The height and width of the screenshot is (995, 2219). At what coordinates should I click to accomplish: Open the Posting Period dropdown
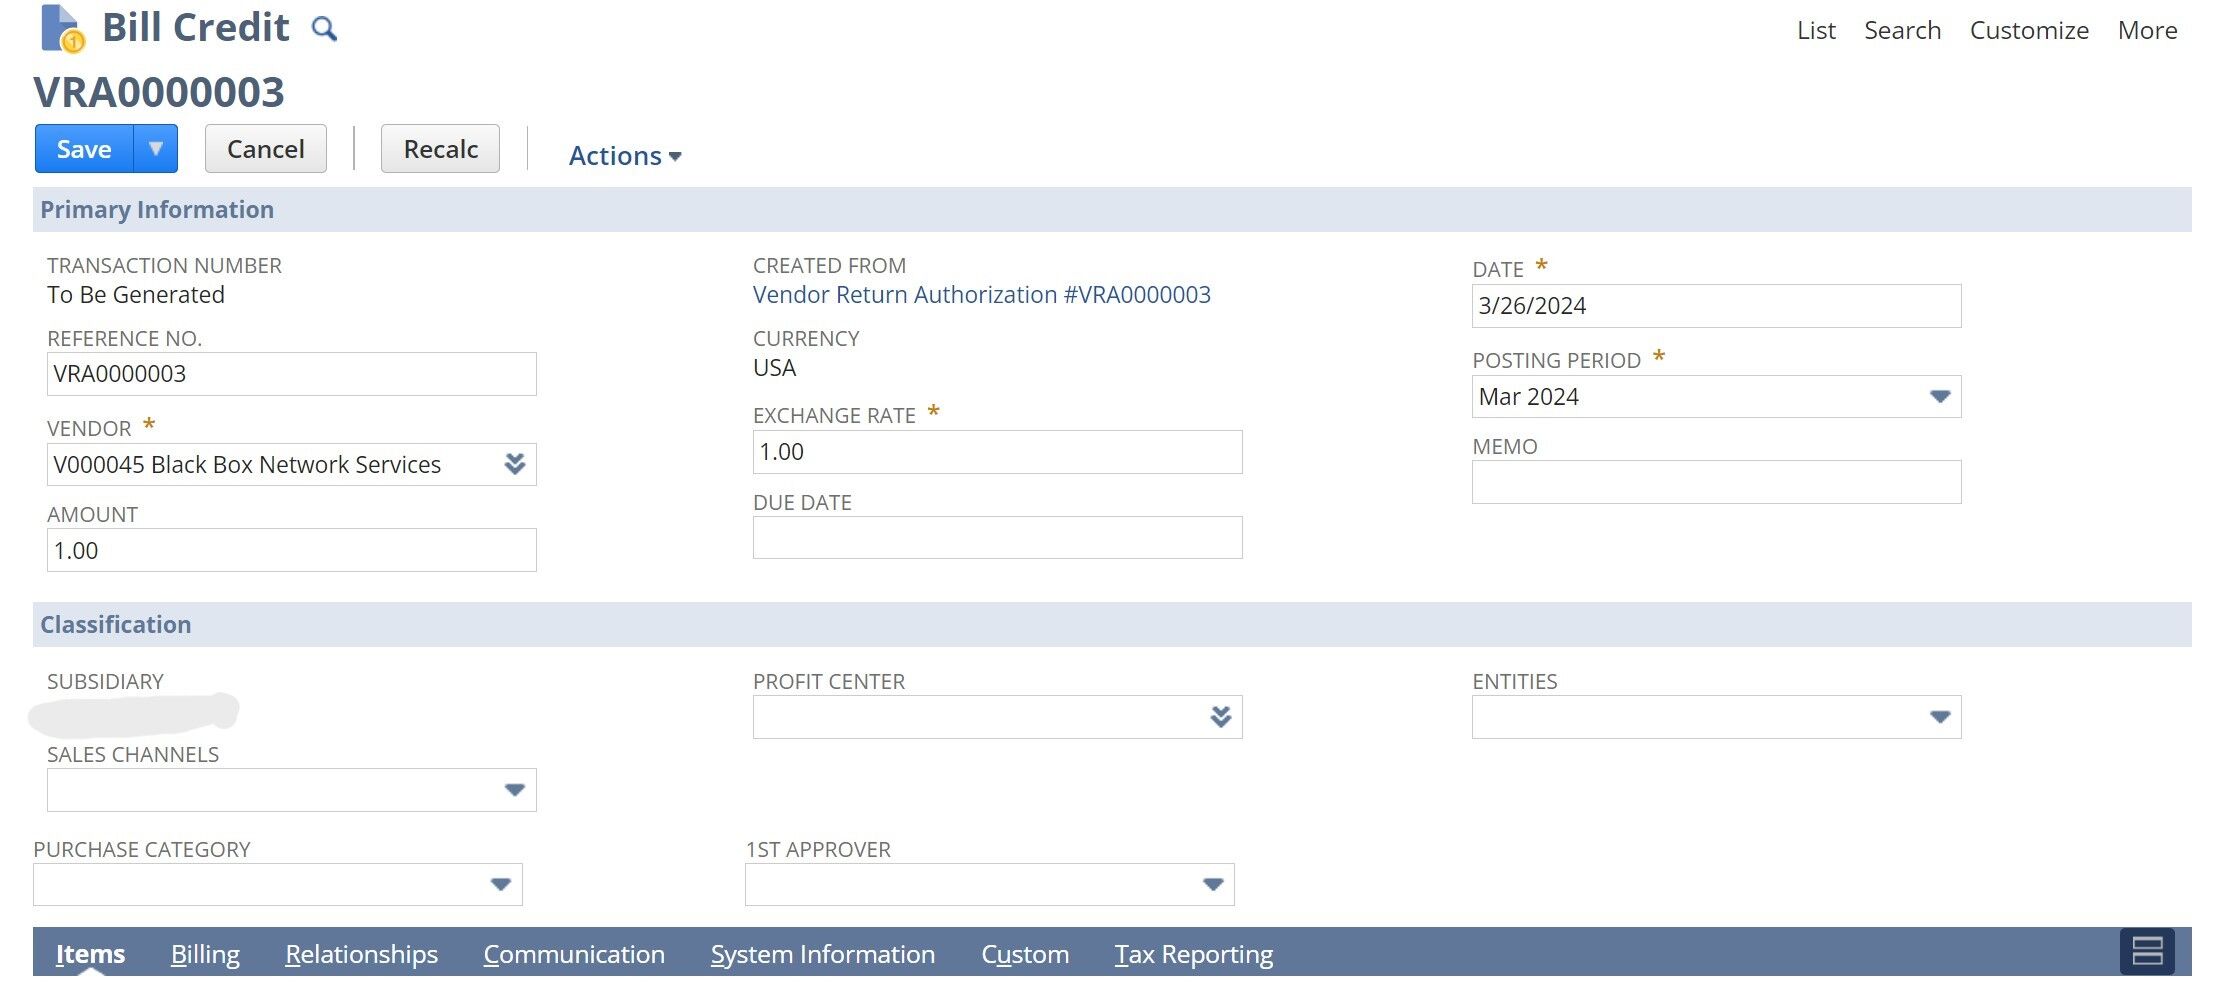tap(1939, 396)
